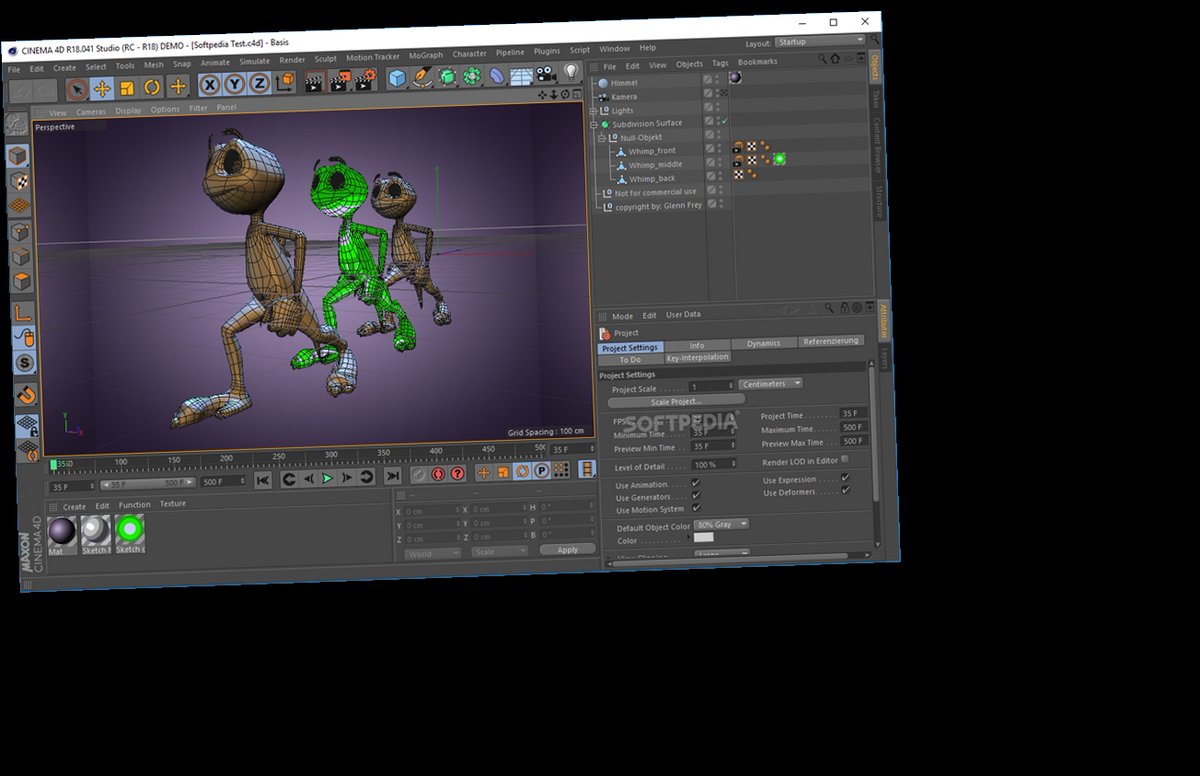The width and height of the screenshot is (1200, 776).
Task: Open the Centimeters unit dropdown
Action: pos(770,383)
